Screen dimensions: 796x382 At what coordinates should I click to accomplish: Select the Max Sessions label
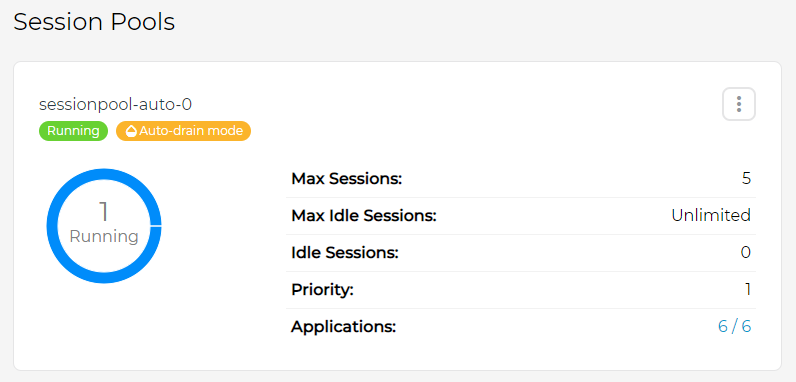click(x=347, y=179)
